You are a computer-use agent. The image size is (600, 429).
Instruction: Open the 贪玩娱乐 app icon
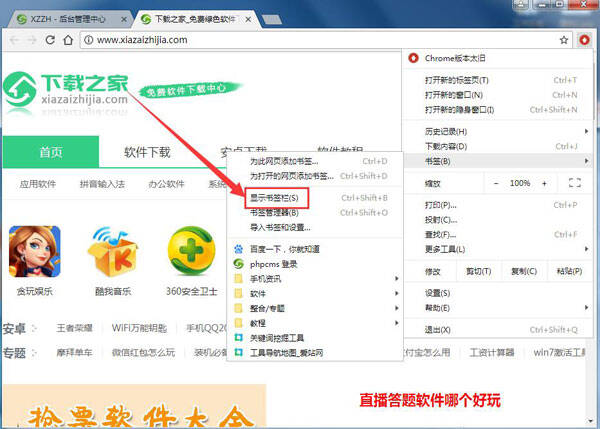click(35, 251)
